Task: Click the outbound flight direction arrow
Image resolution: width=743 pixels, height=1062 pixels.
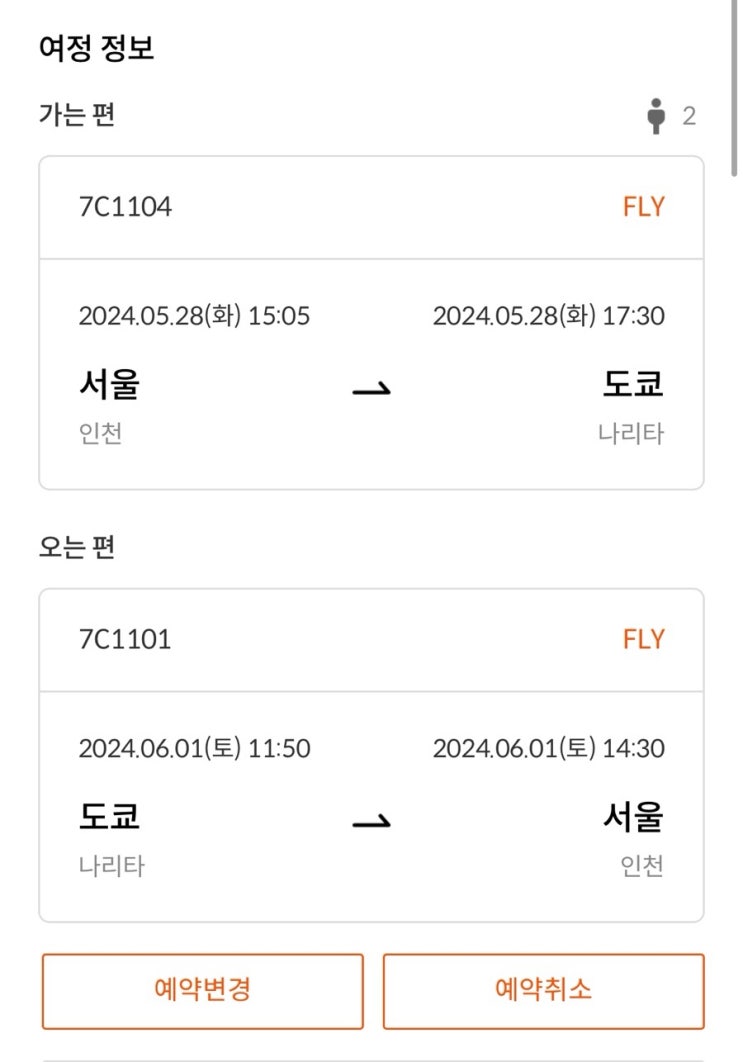Action: pos(371,388)
